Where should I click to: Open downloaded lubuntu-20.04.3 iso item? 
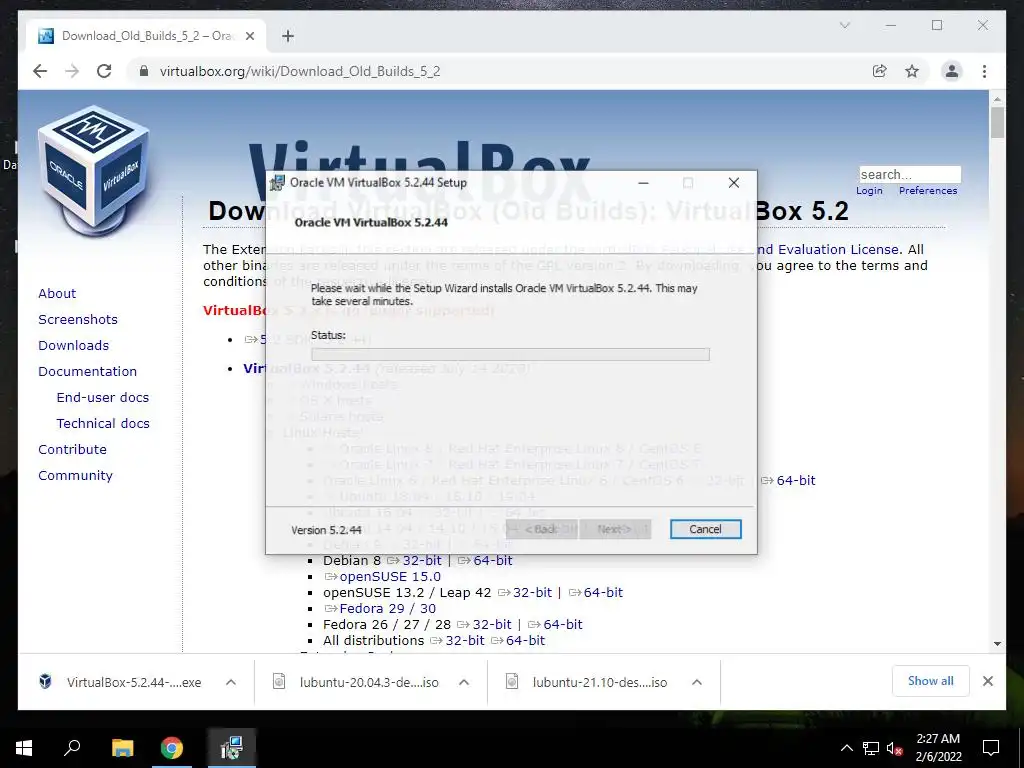[x=357, y=682]
